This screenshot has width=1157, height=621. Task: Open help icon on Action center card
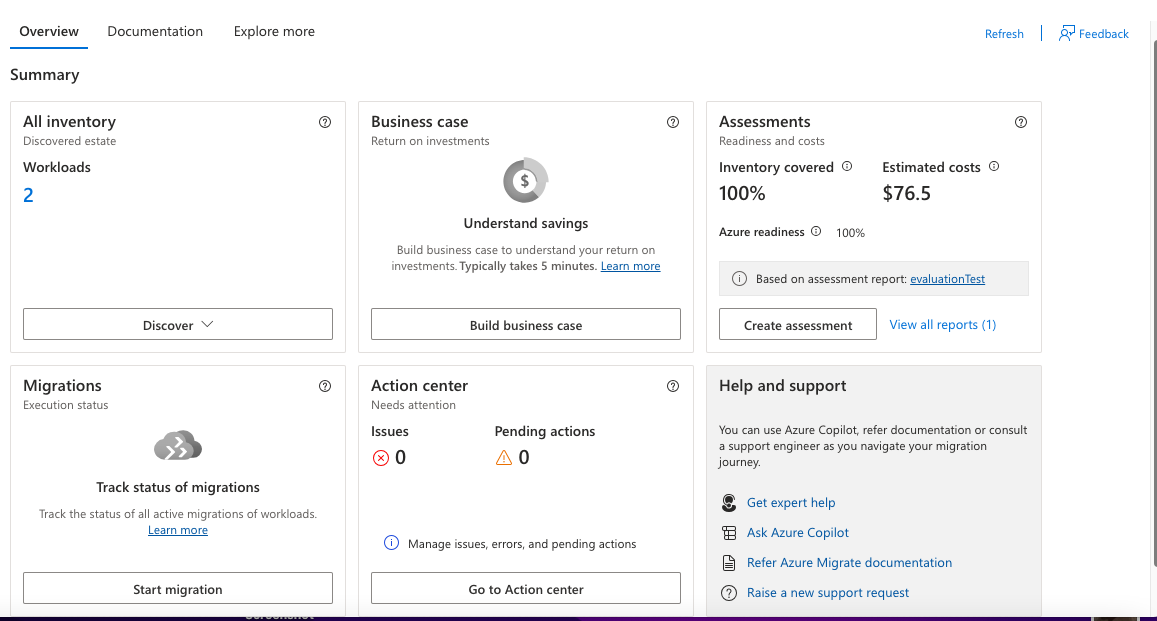[x=673, y=386]
